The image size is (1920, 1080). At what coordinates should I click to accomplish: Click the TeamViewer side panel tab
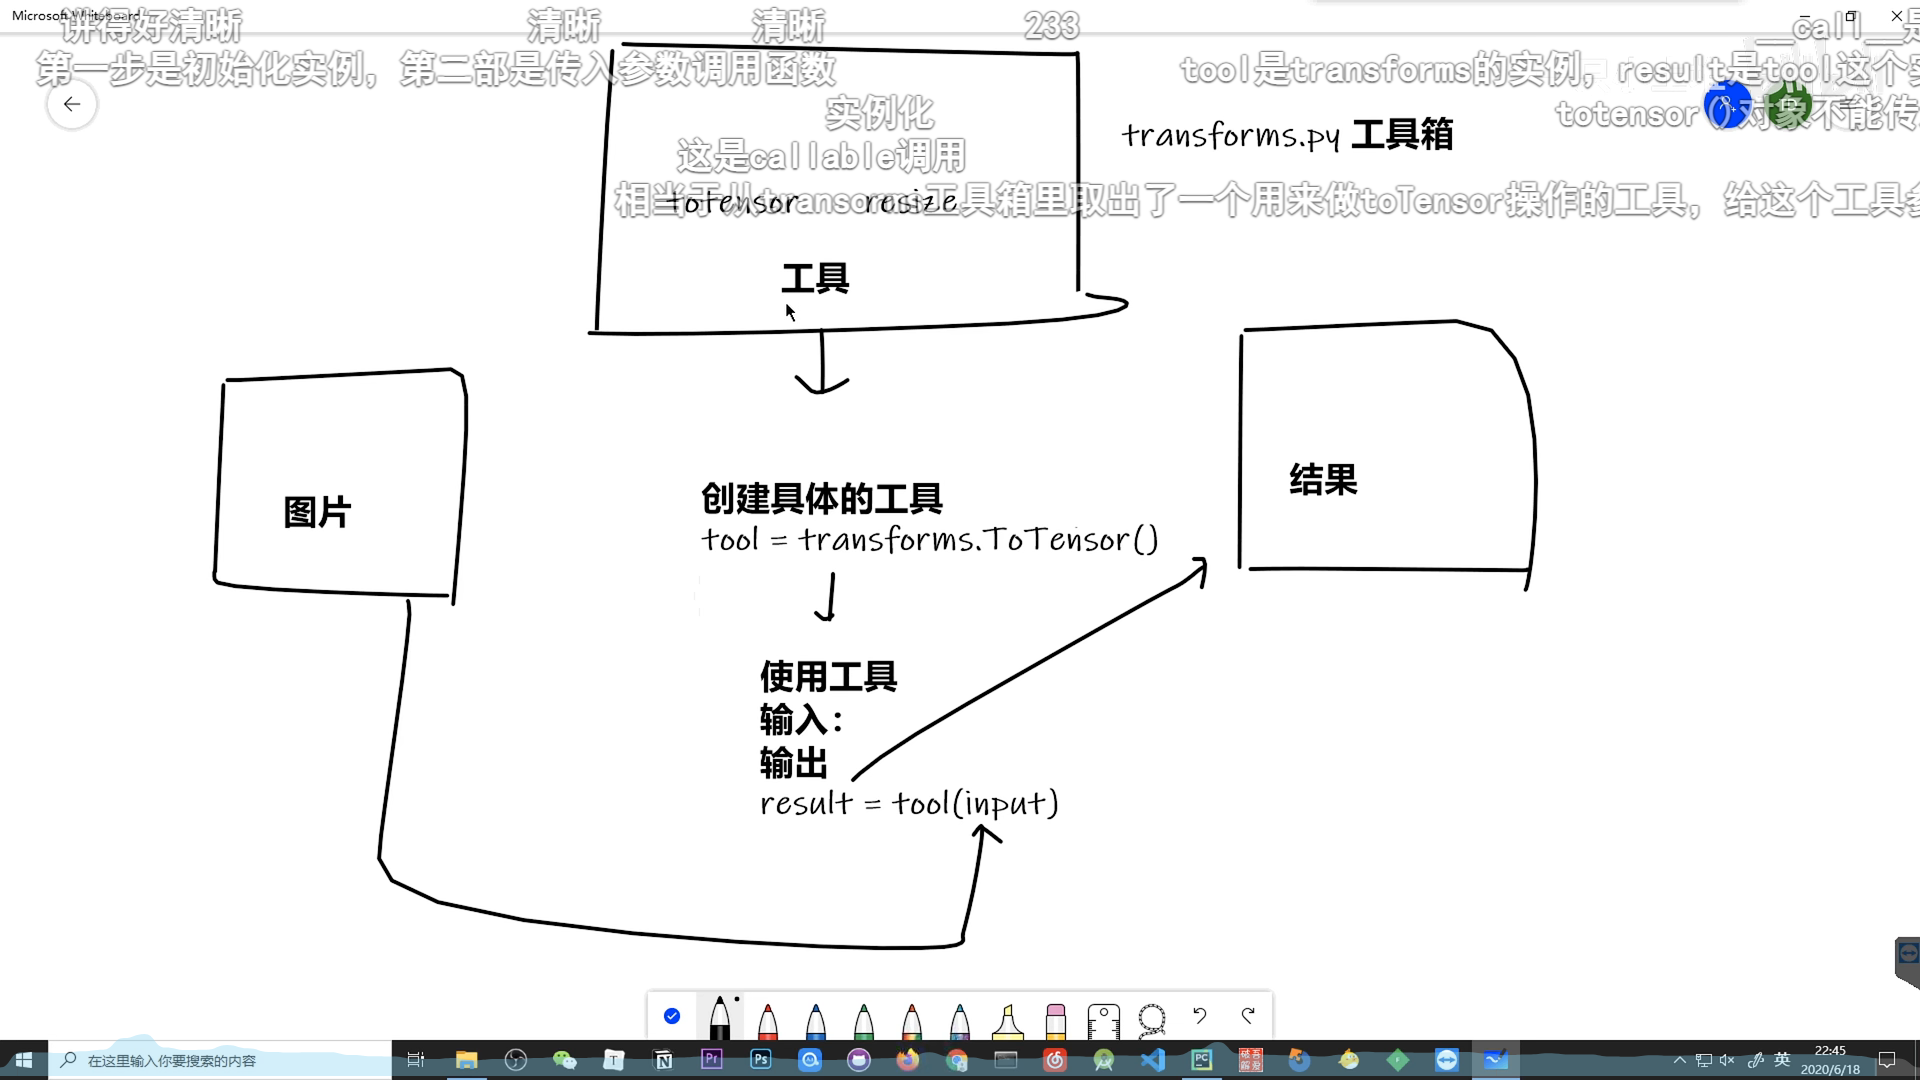click(1907, 962)
